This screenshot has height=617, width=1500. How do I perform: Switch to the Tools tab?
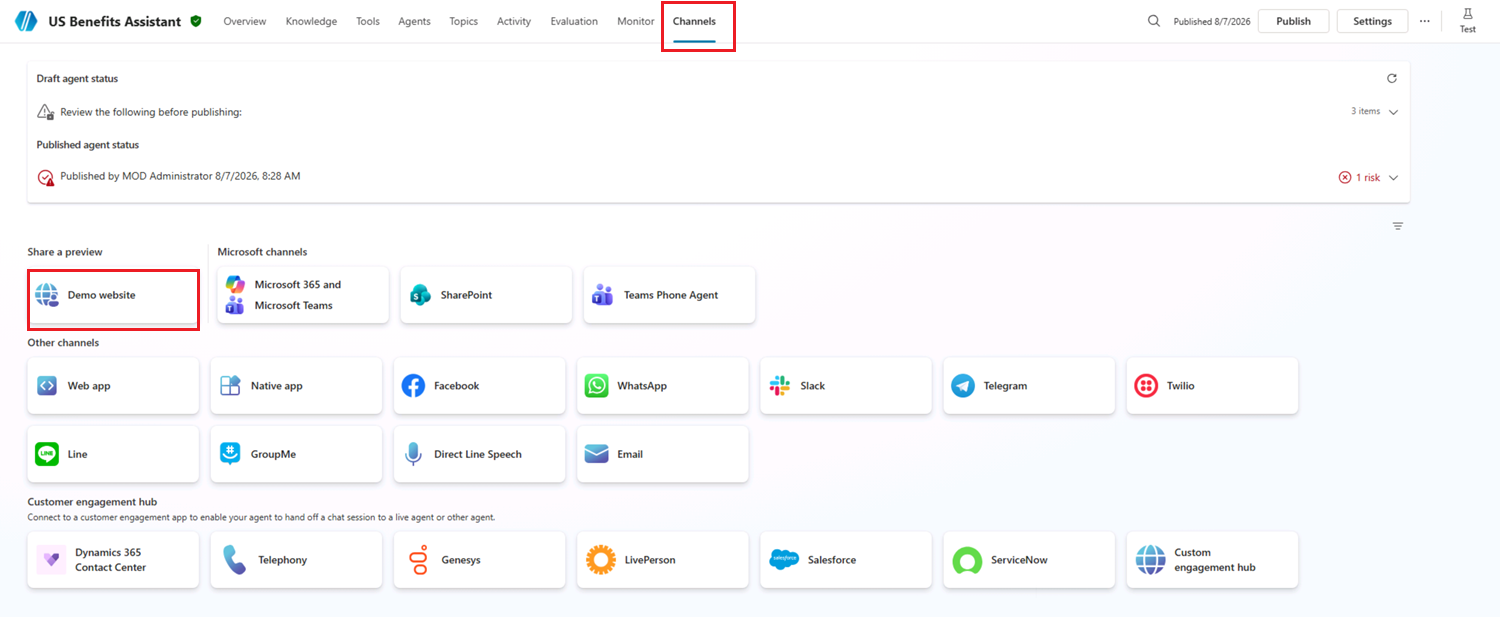[368, 21]
